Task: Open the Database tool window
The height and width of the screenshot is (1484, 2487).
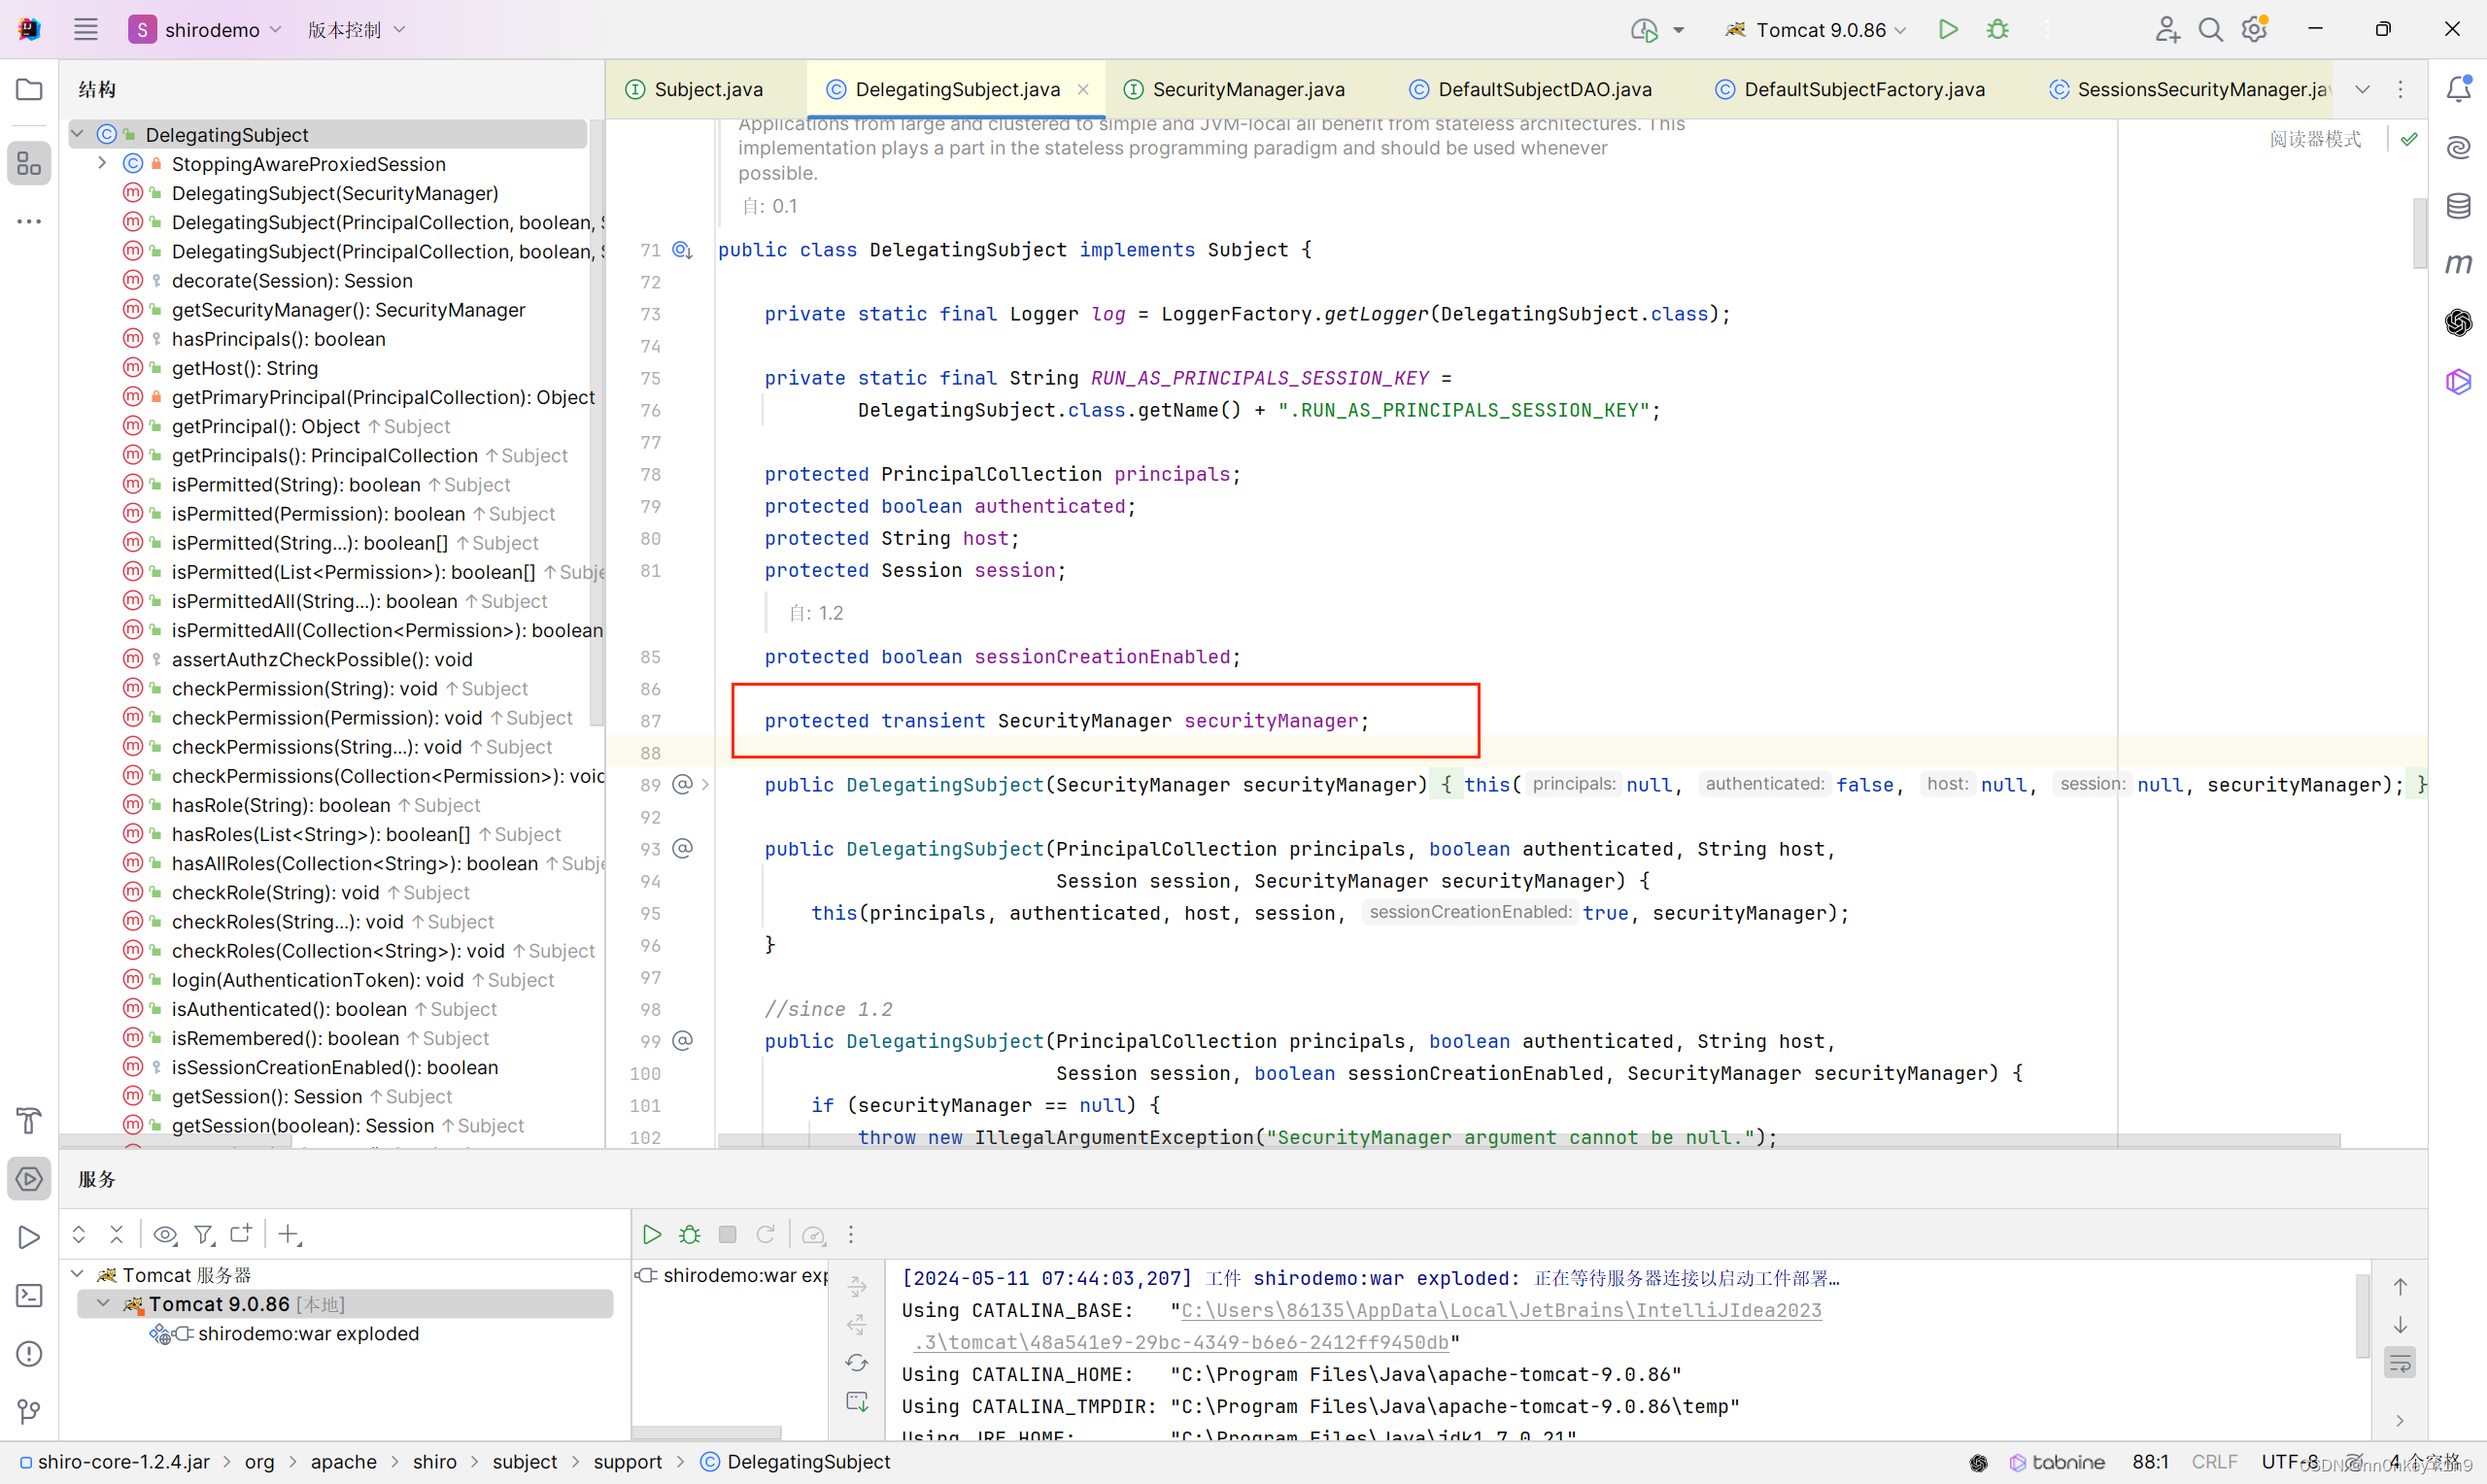Action: click(2458, 206)
